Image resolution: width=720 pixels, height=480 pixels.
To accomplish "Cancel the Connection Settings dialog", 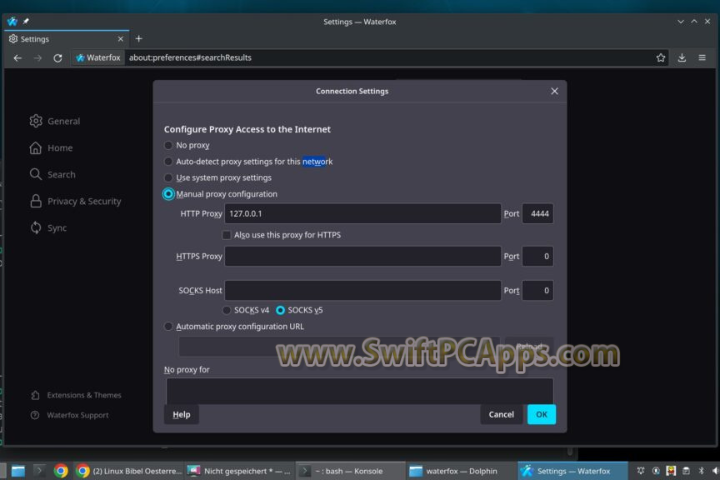I will (x=501, y=414).
